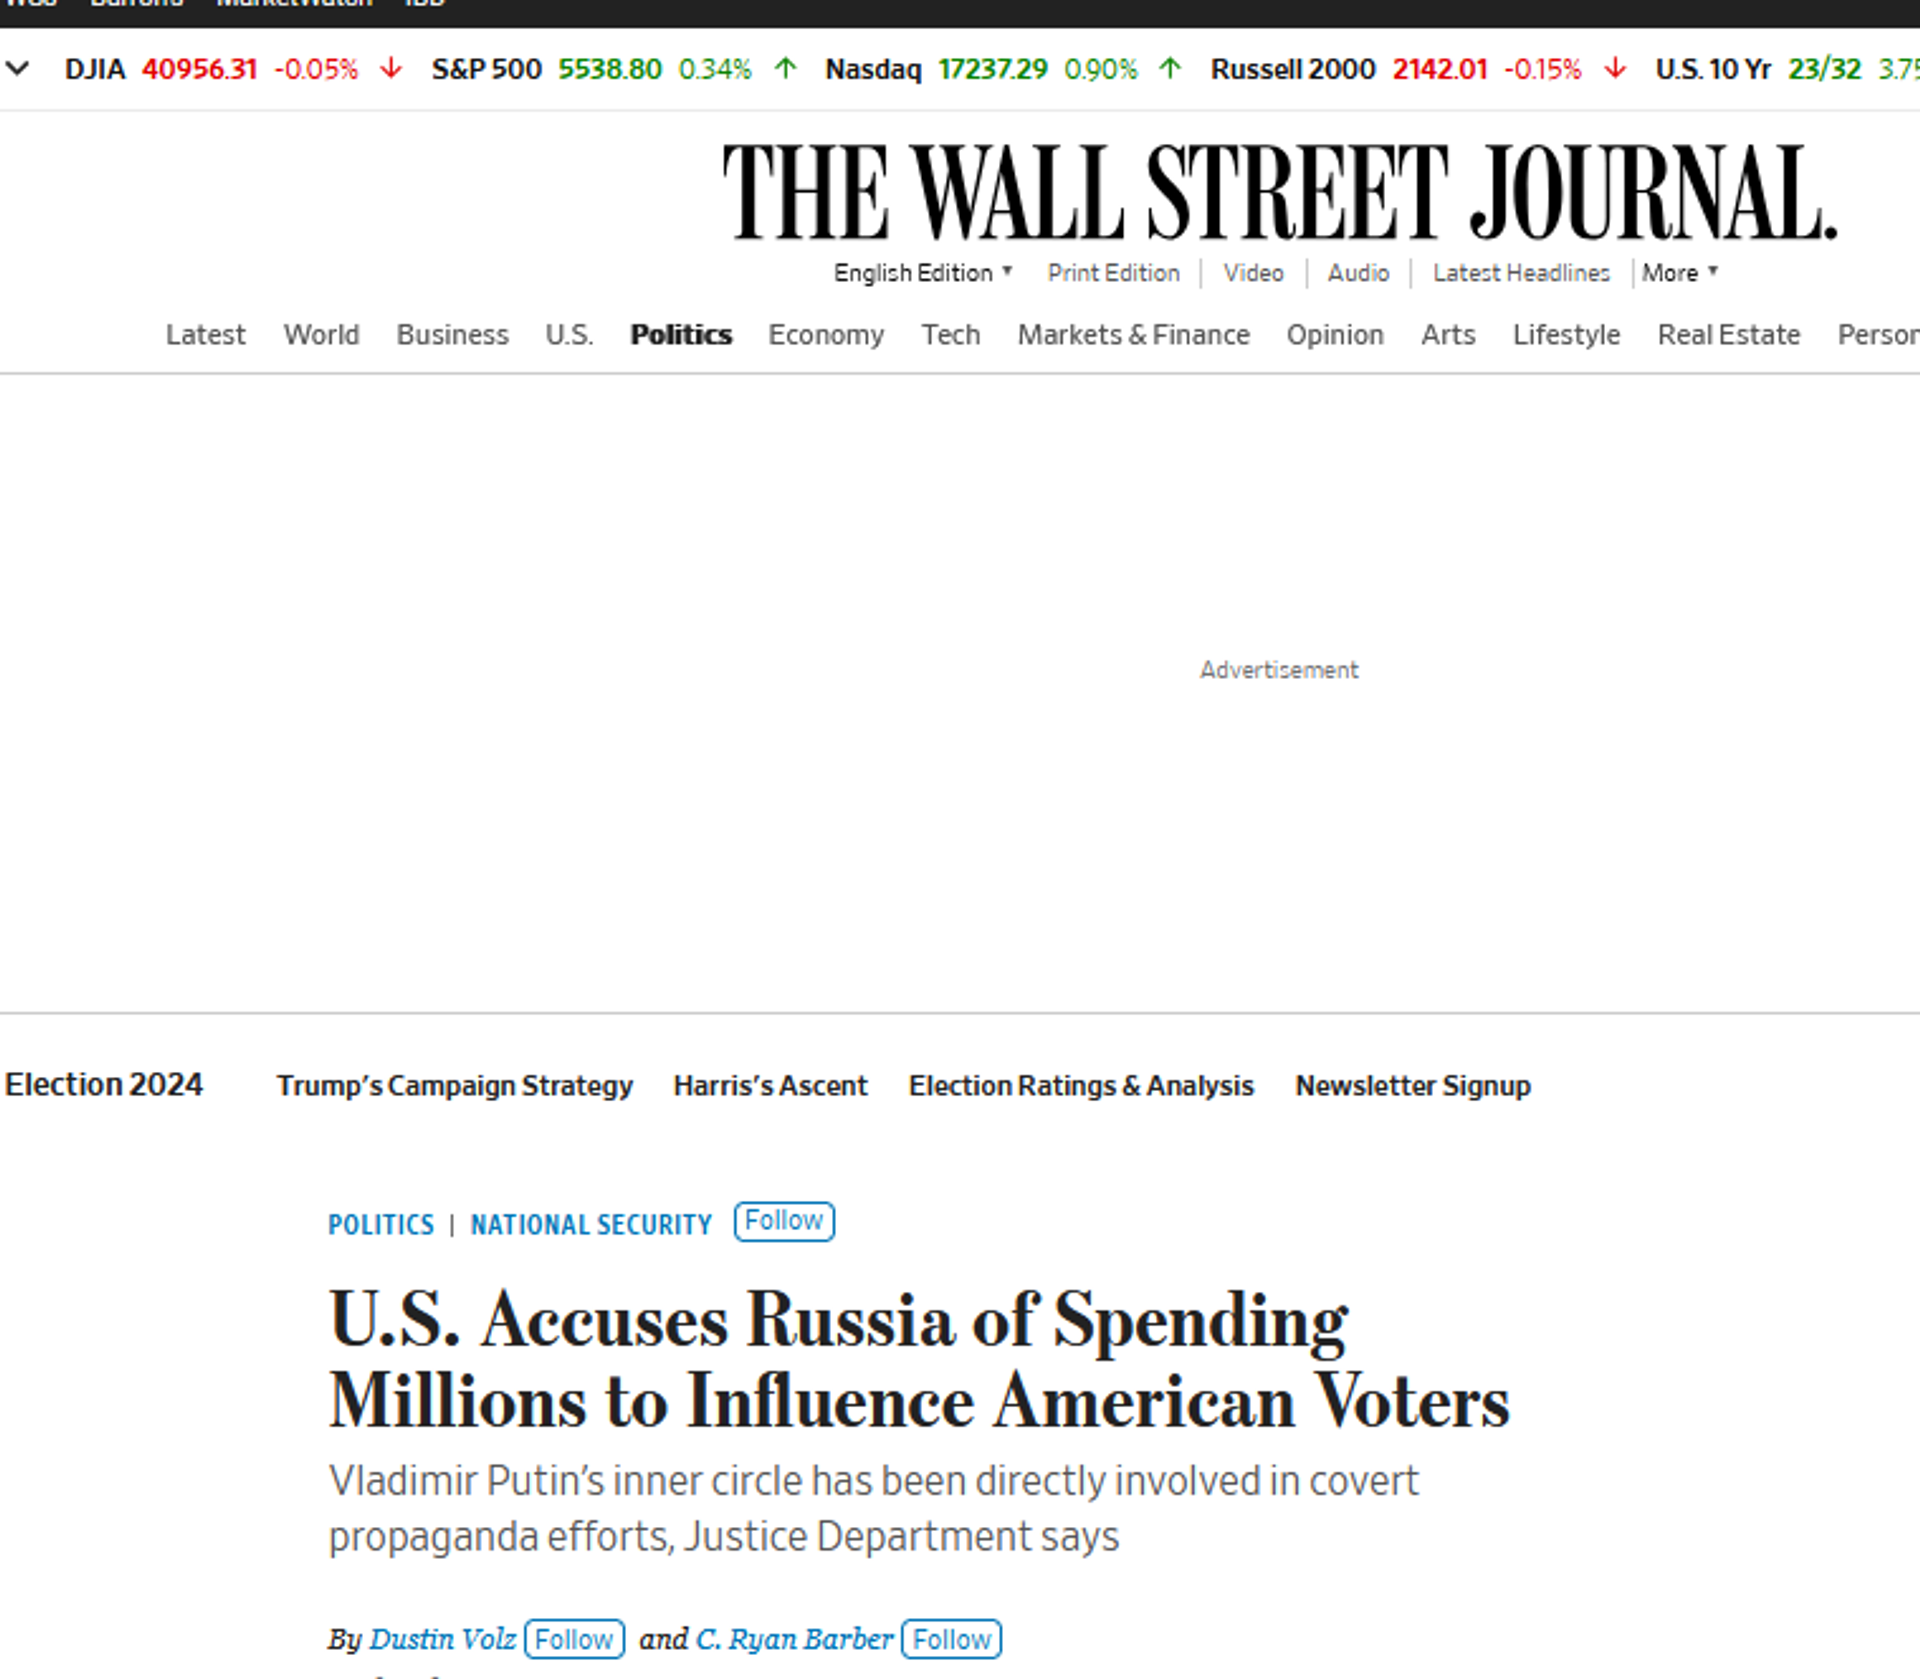Screen dimensions: 1920x1679
Task: Follow author C. Ryan Barber
Action: (951, 1640)
